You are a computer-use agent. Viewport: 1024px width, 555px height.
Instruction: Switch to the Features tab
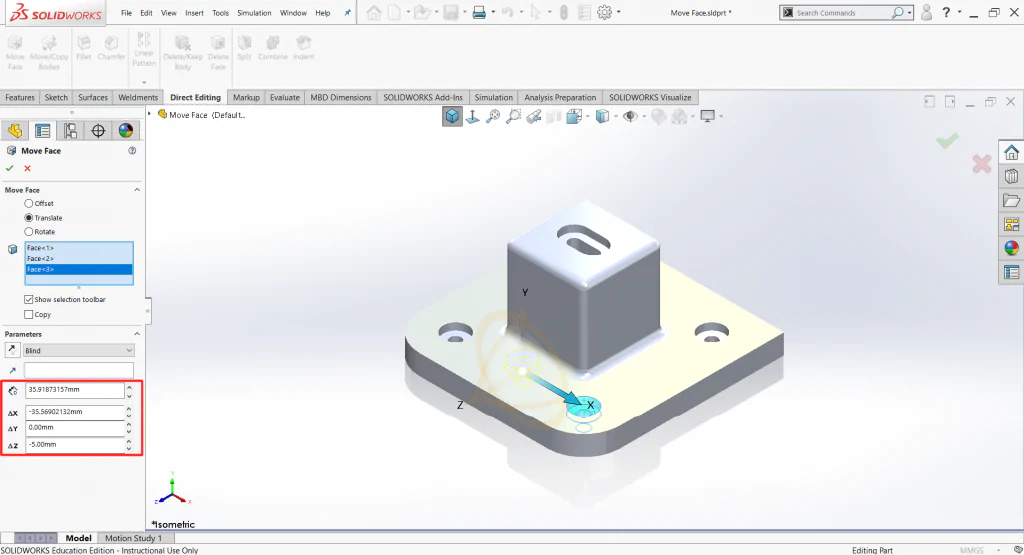[20, 97]
